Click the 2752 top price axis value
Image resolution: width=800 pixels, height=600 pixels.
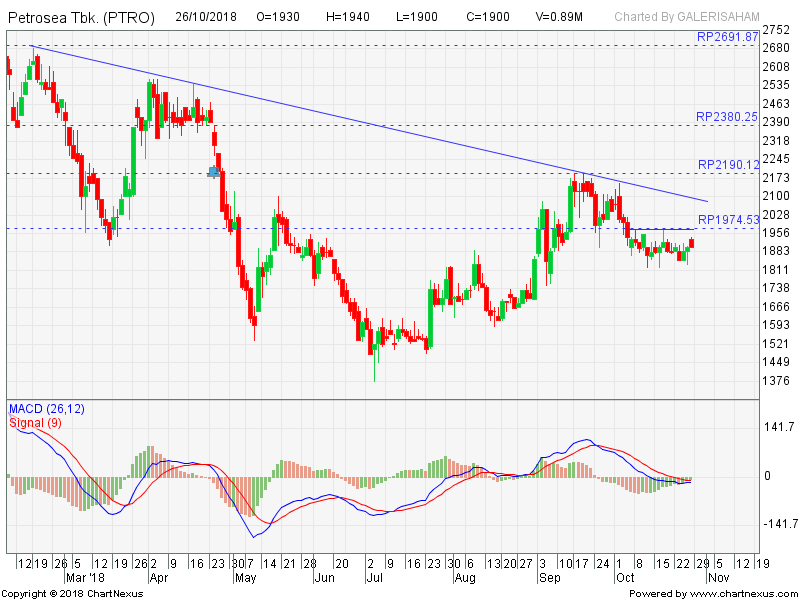click(x=777, y=30)
